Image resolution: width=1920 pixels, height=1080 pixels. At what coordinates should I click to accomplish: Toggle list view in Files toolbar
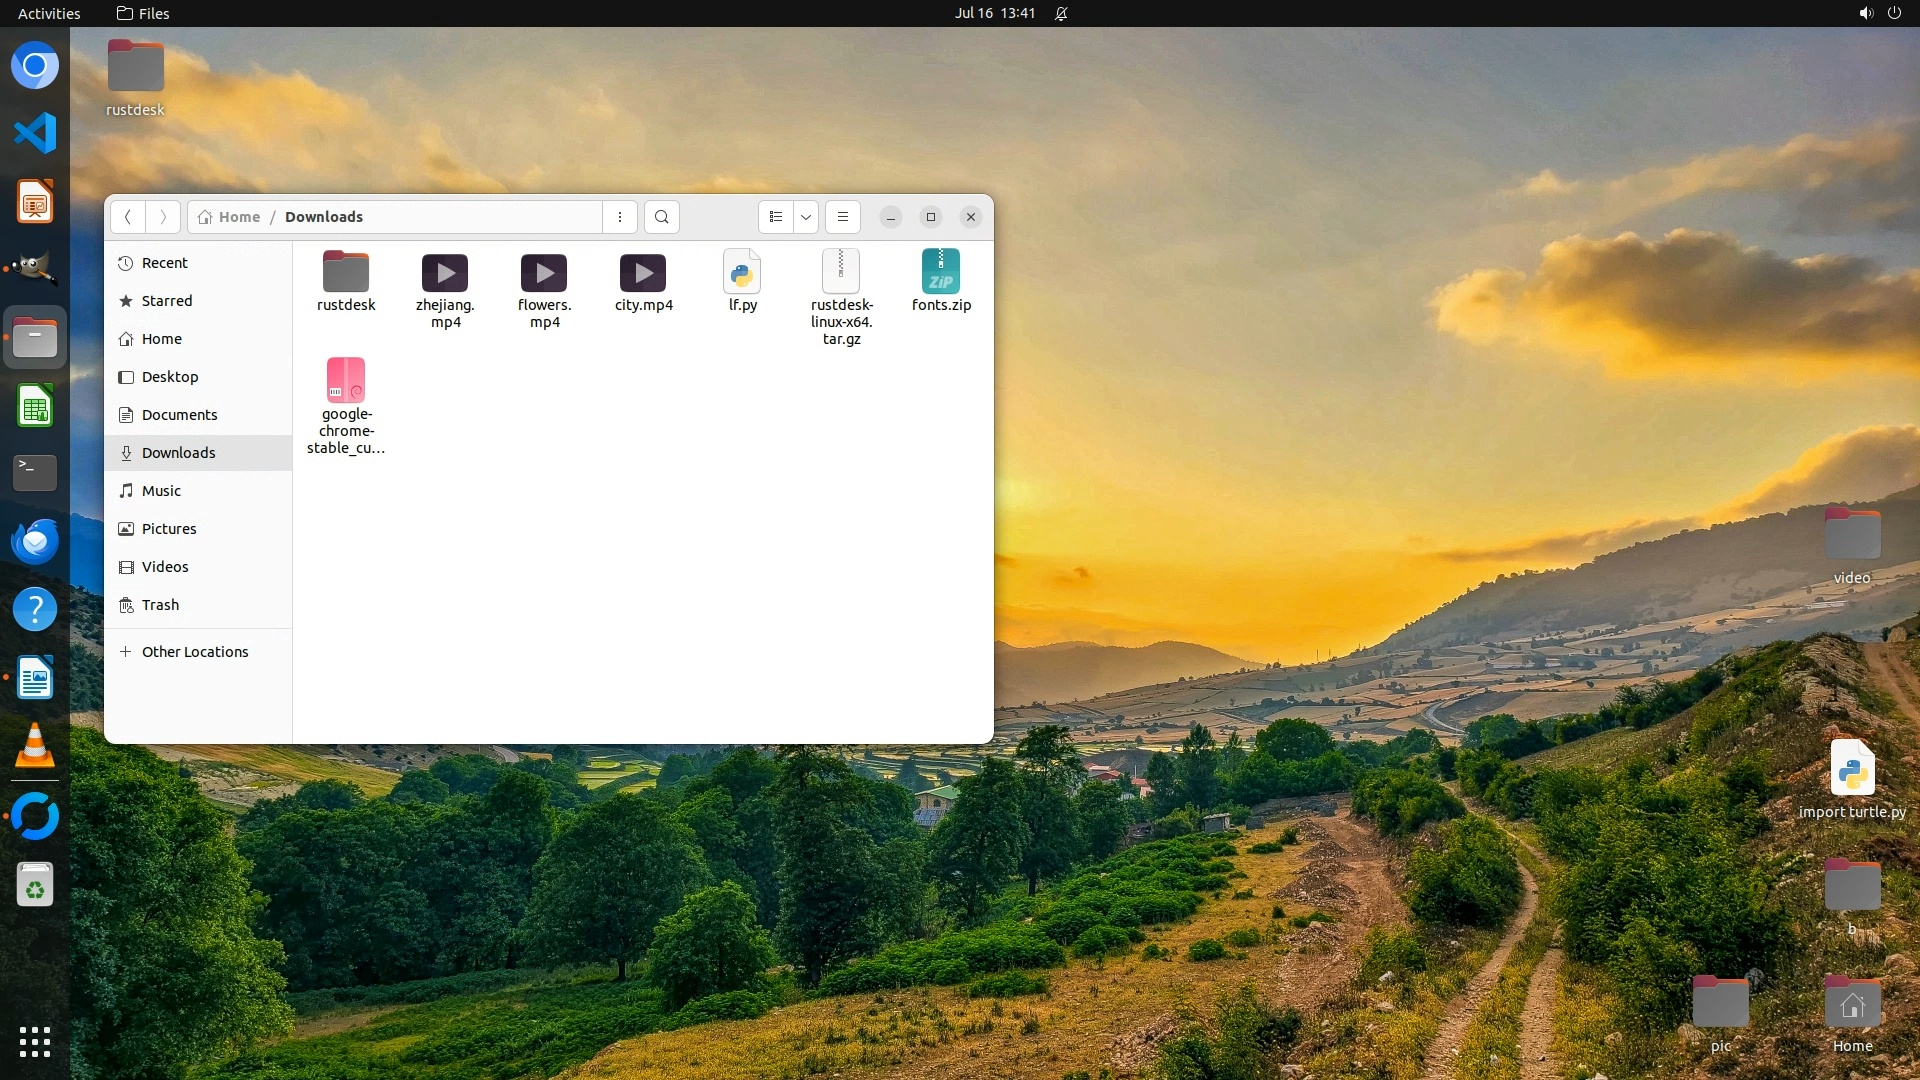pos(776,217)
